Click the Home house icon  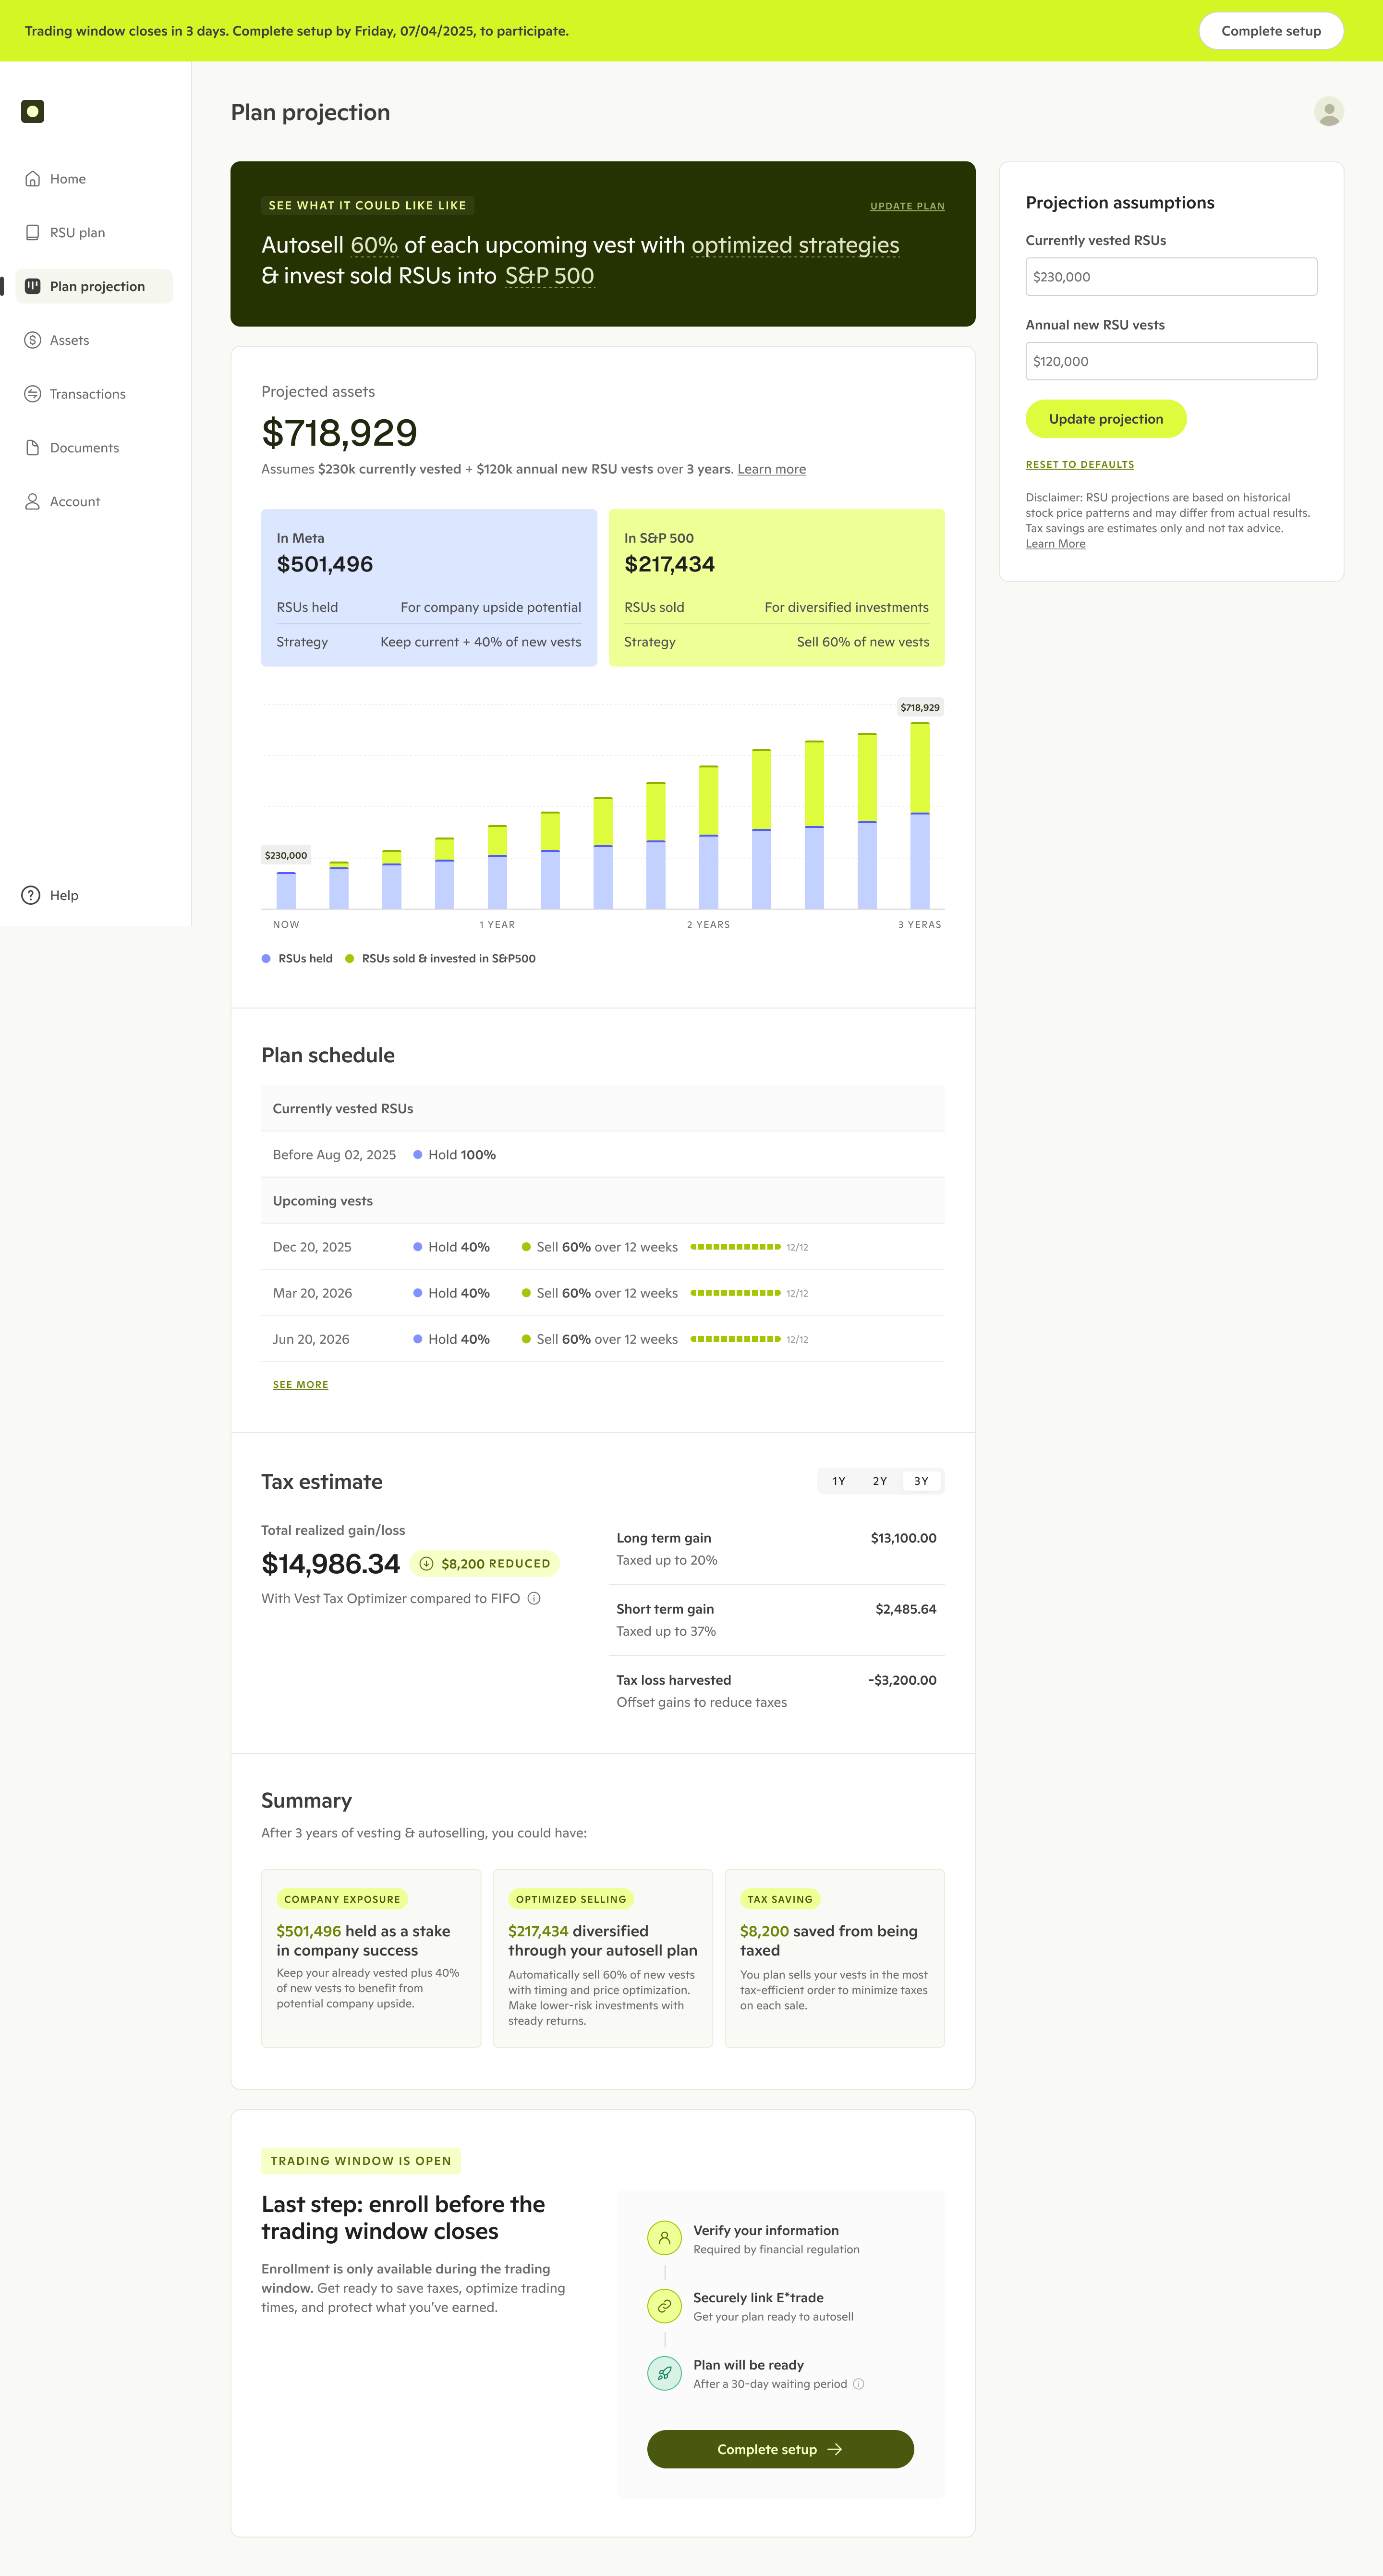(33, 179)
